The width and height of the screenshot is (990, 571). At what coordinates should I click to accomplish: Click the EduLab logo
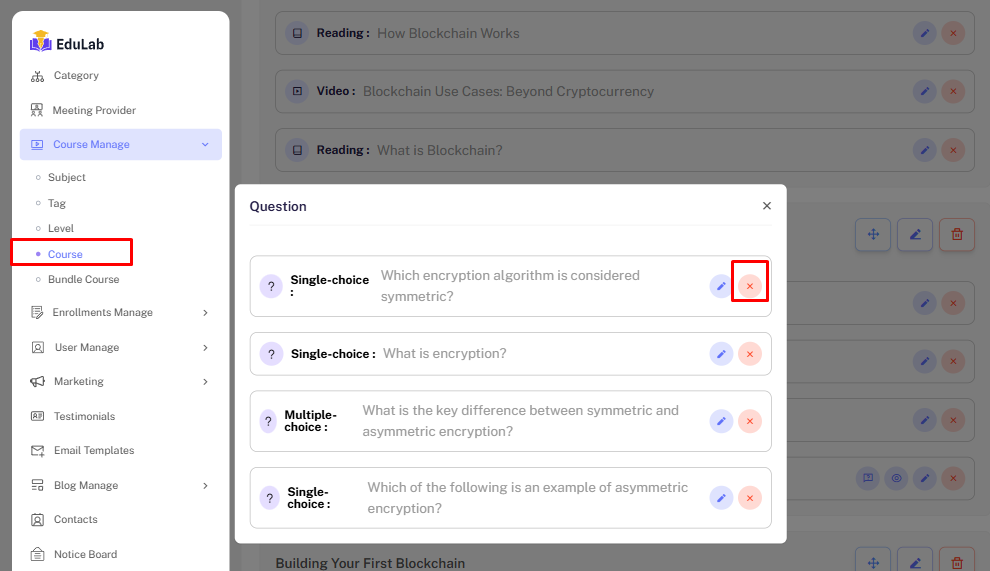coord(67,43)
